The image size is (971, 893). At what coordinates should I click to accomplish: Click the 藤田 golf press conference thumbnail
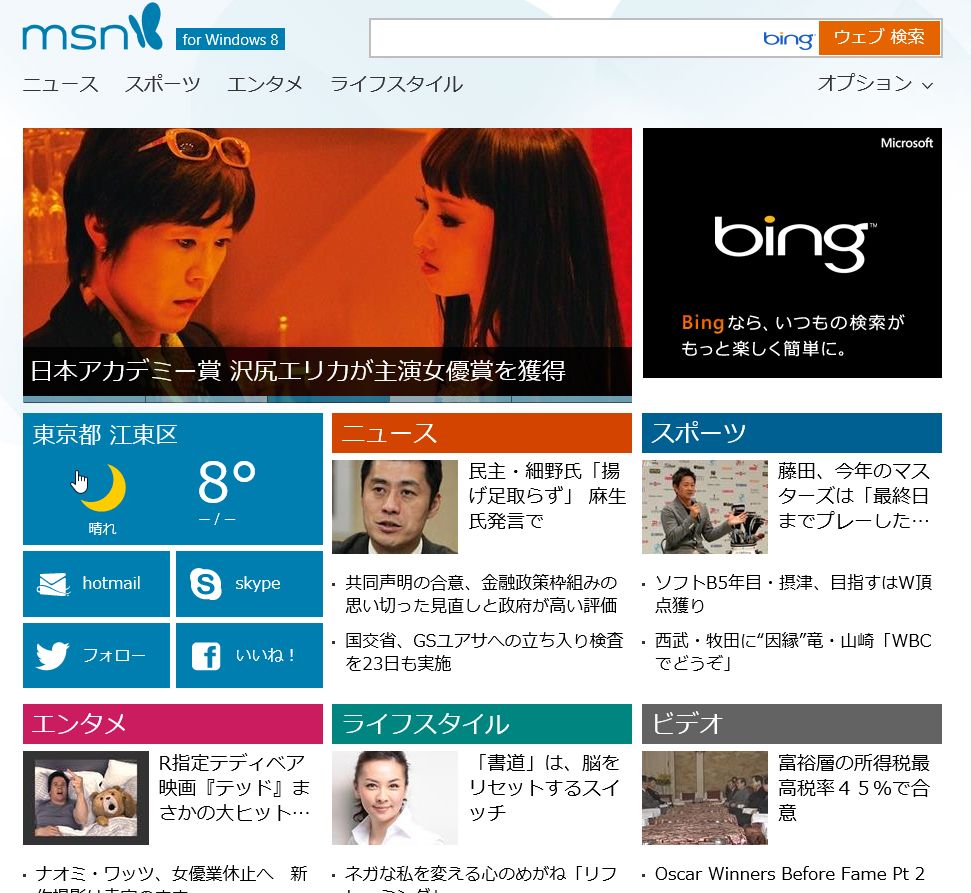pyautogui.click(x=705, y=507)
